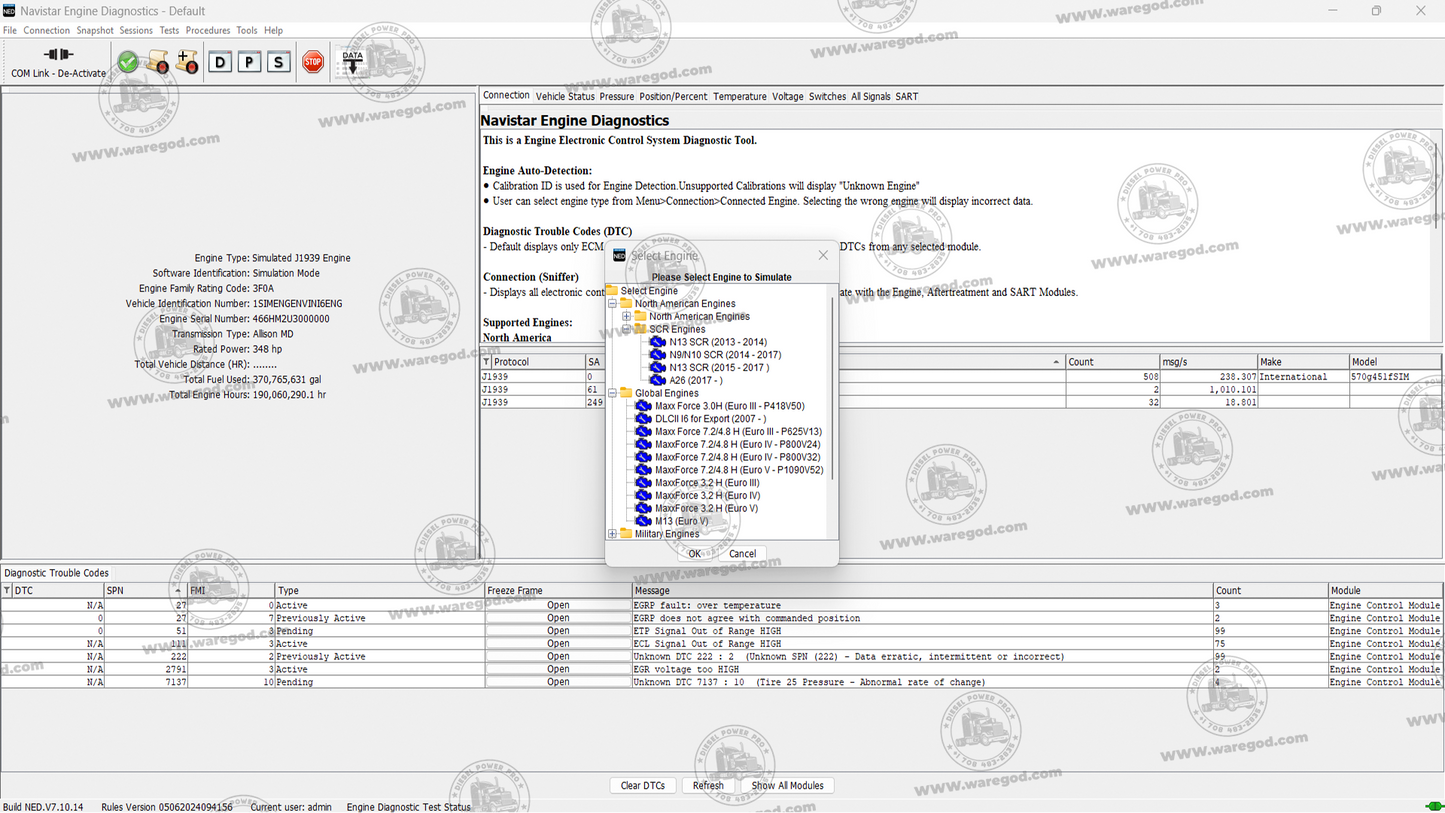Click sort arrow in connection table header

tap(1056, 362)
